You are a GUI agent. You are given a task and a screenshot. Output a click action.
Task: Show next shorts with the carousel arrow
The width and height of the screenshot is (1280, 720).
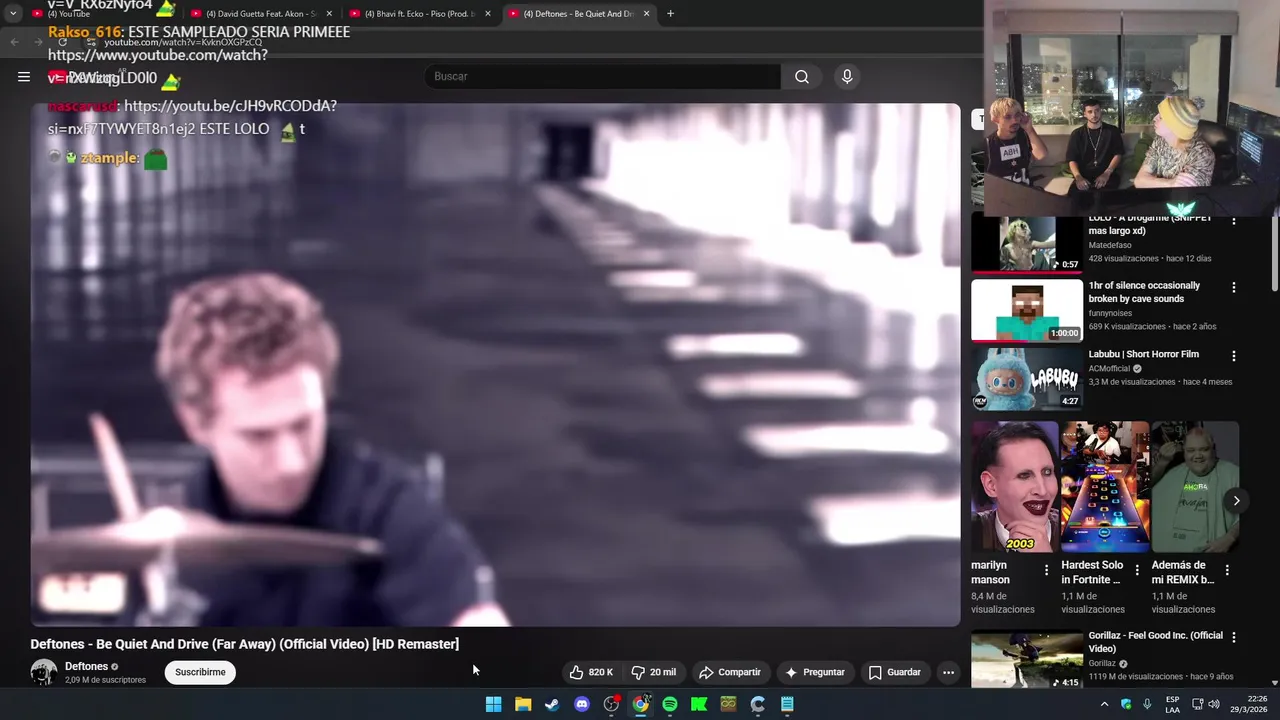pos(1236,501)
